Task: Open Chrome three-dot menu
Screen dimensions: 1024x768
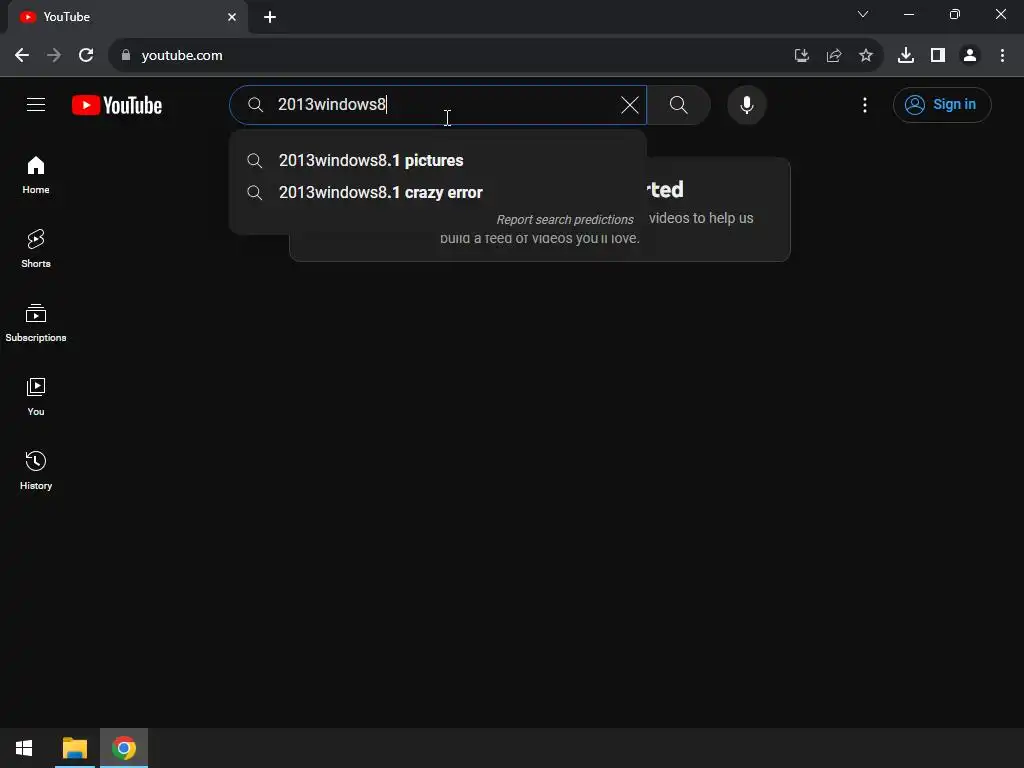Action: click(1002, 56)
